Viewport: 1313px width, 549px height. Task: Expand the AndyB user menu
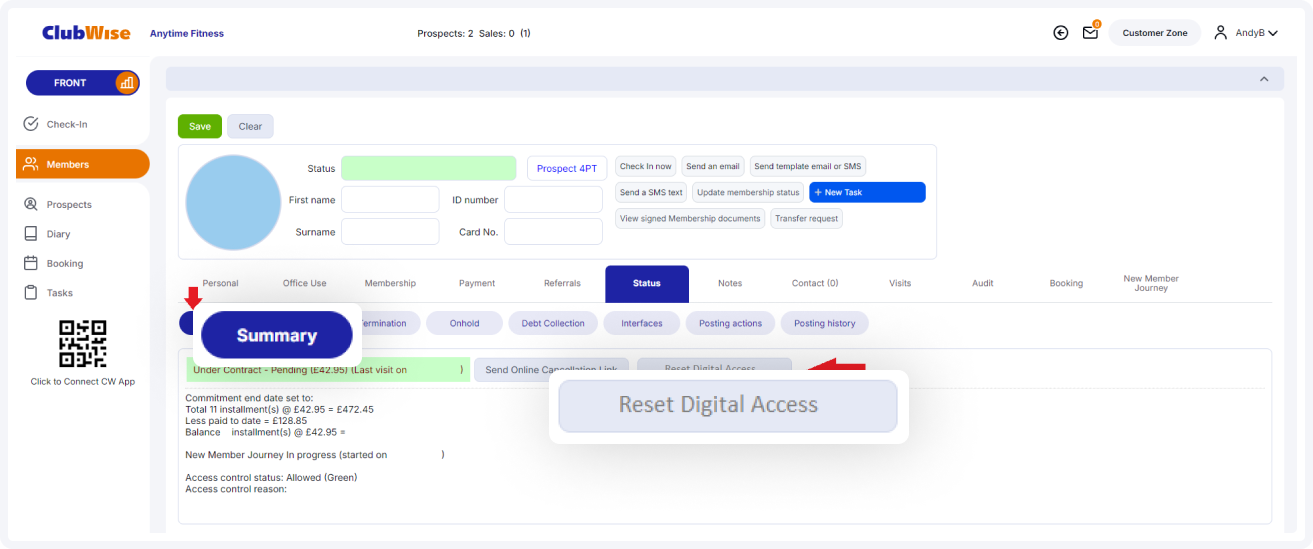(1248, 33)
